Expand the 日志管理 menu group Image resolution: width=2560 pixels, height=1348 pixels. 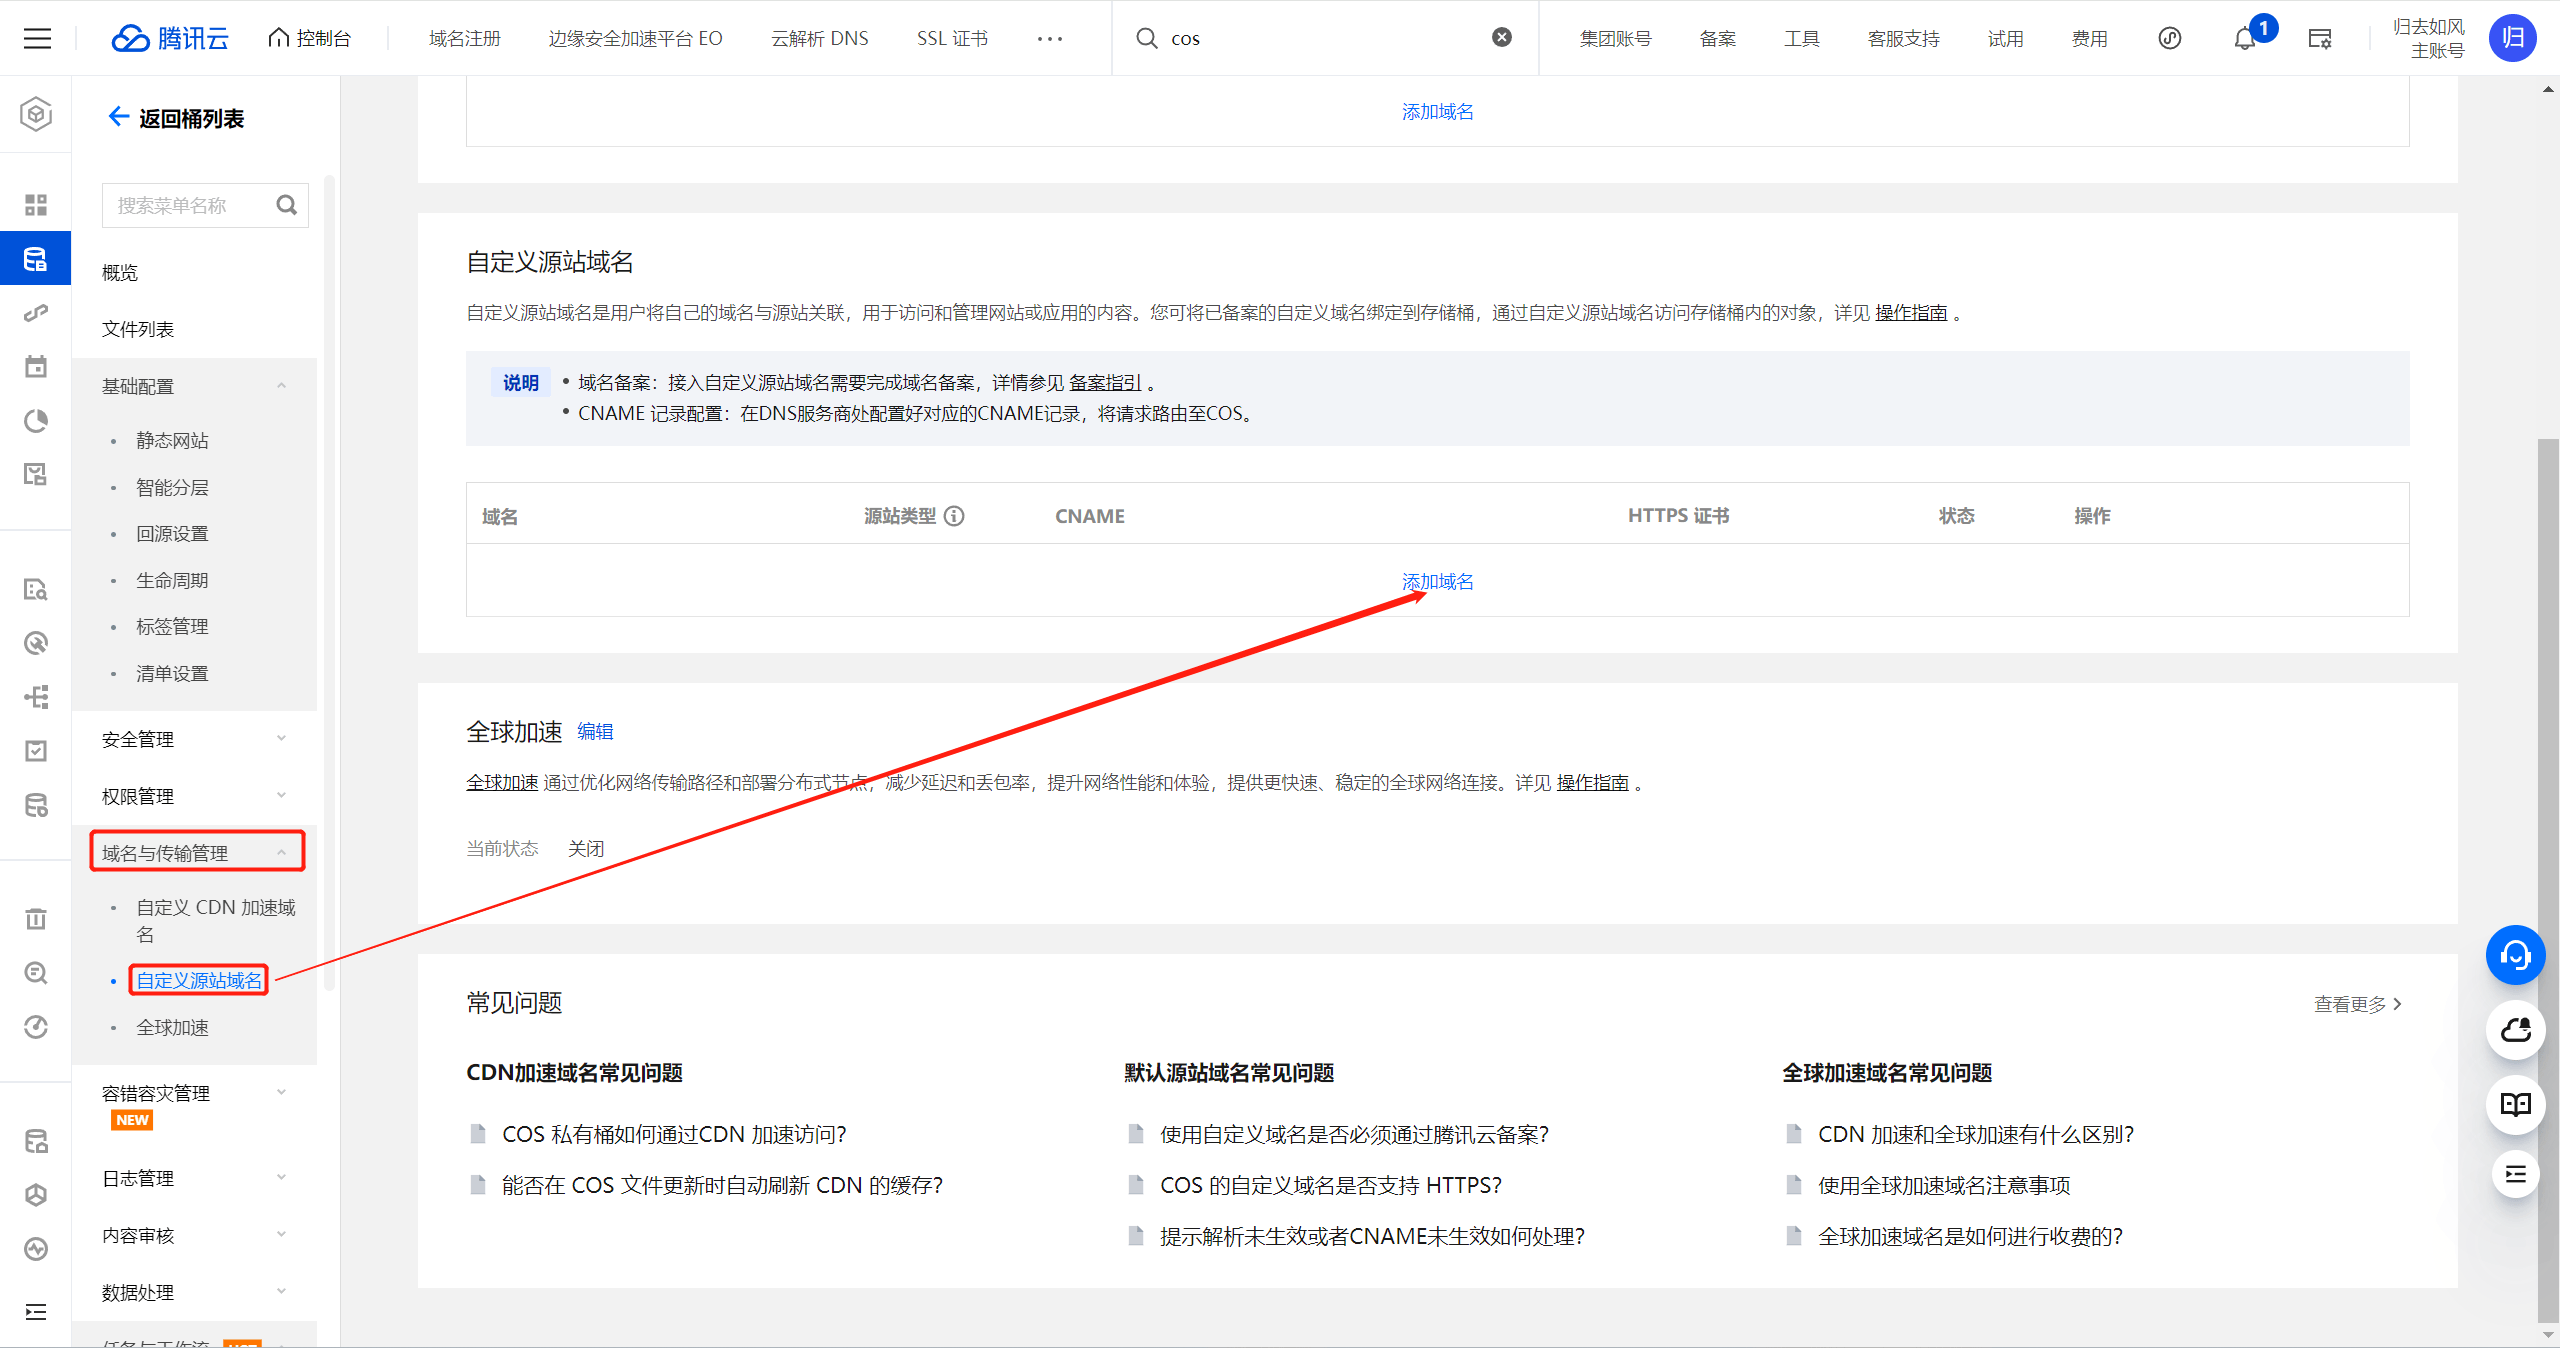coord(194,1178)
